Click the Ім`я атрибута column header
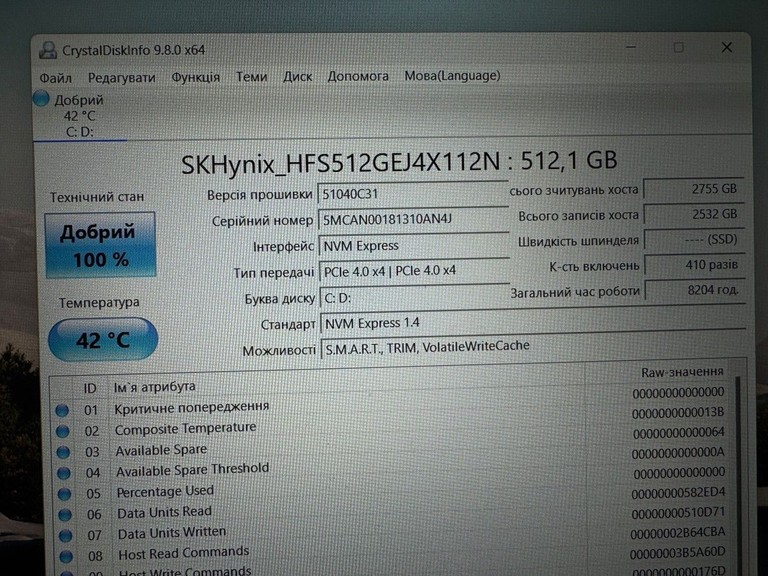 click(x=154, y=387)
